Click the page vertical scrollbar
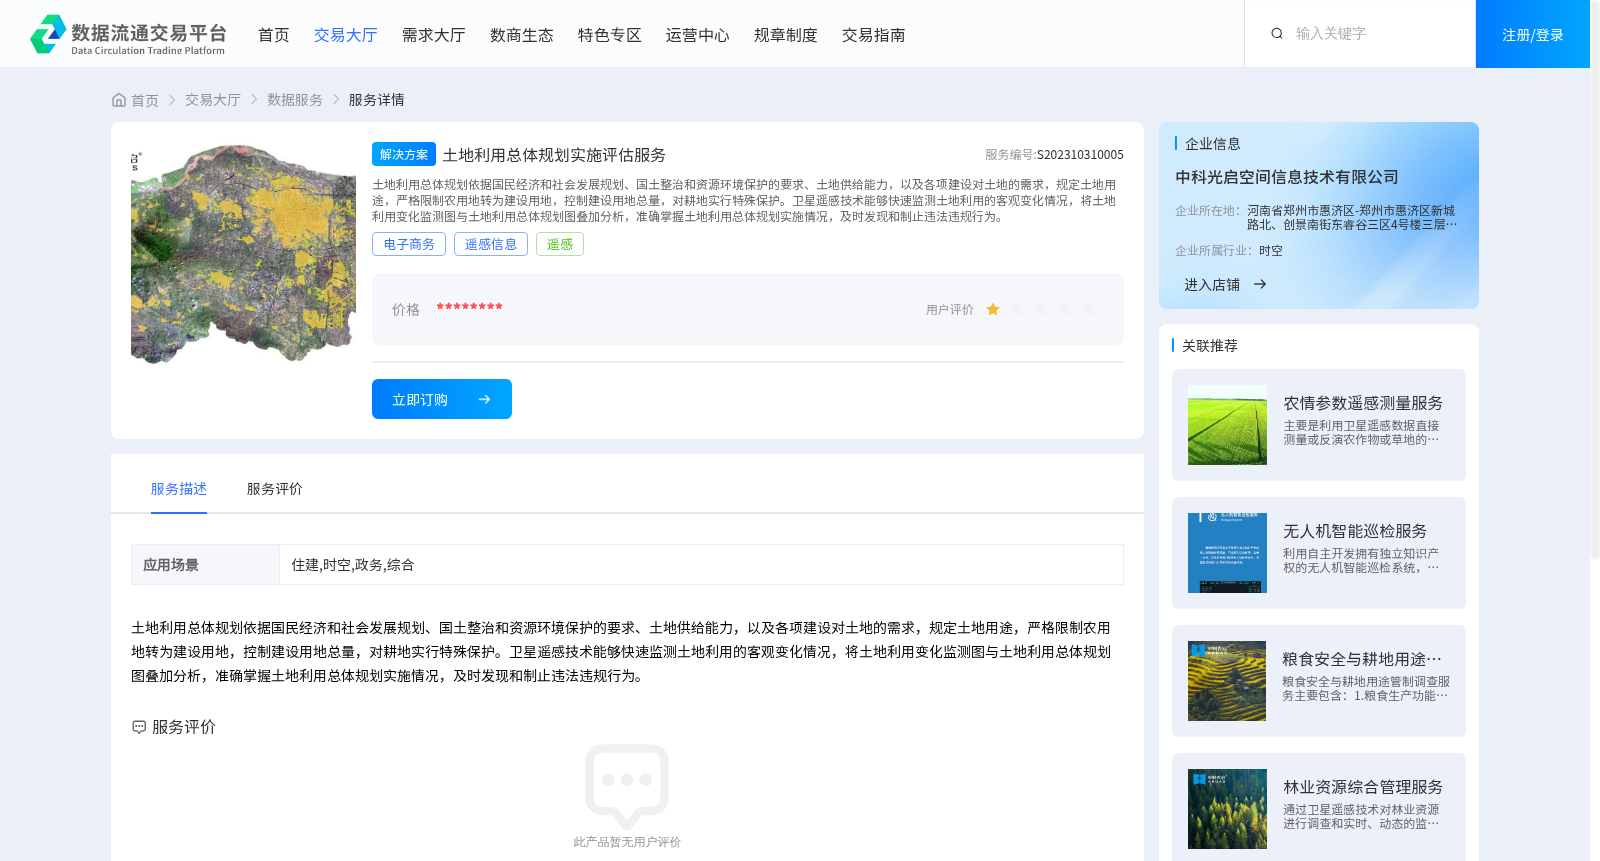Viewport: 1600px width, 861px height. coord(1595,280)
